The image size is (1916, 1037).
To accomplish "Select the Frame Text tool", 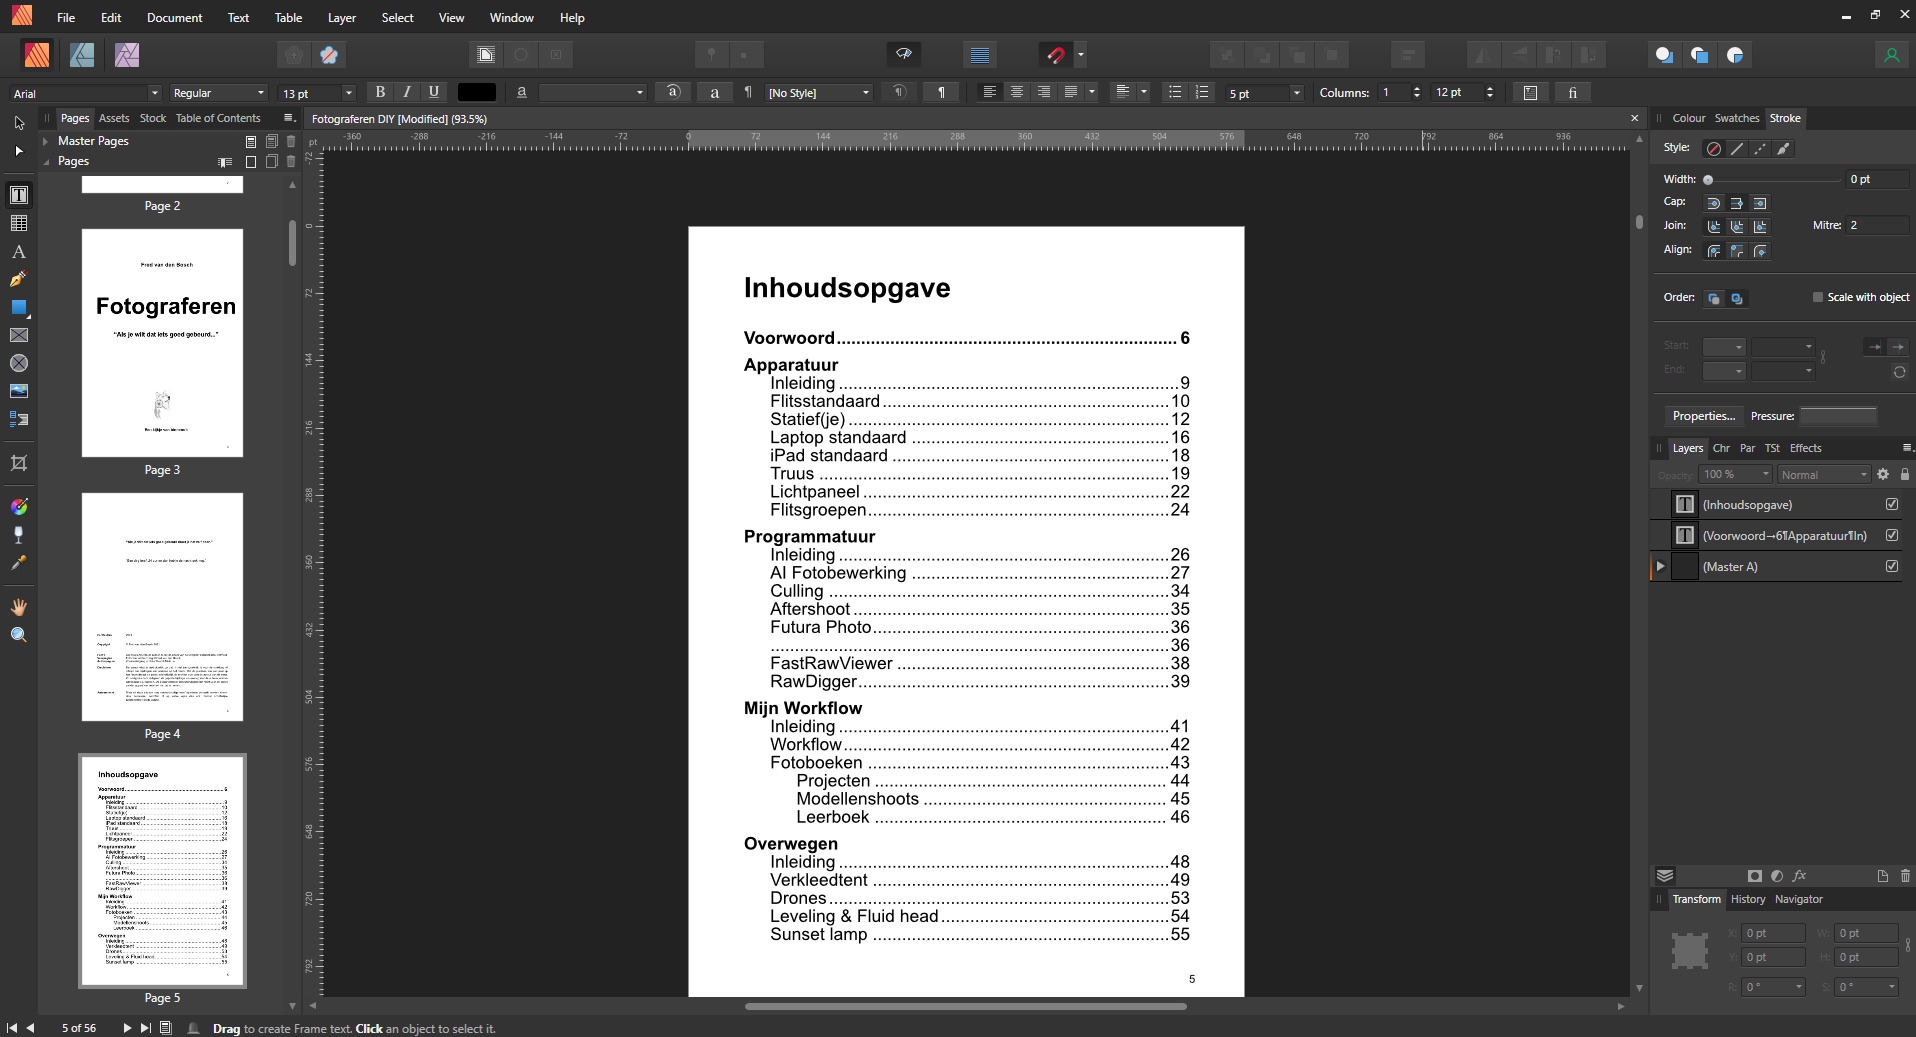I will 19,195.
